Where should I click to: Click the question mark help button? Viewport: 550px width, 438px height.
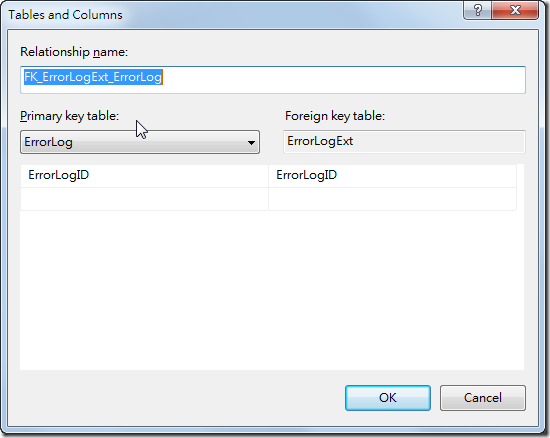click(477, 10)
